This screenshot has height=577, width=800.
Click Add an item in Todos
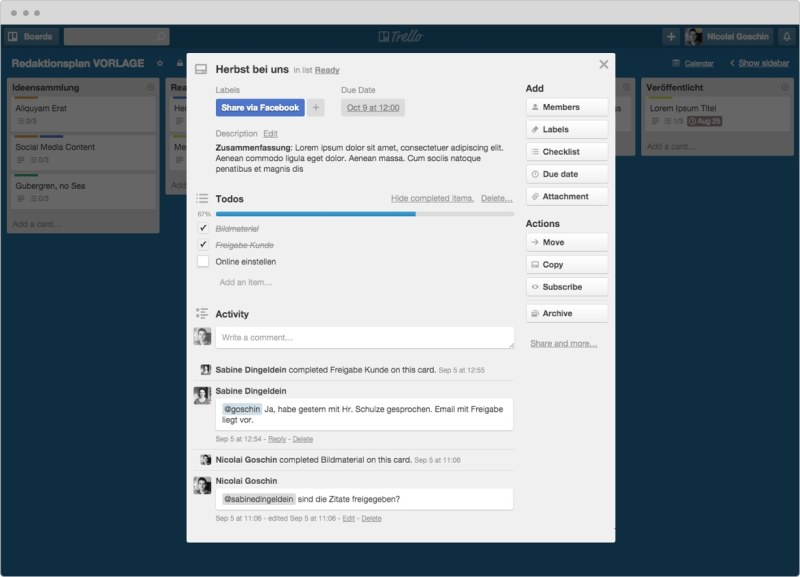(x=246, y=282)
